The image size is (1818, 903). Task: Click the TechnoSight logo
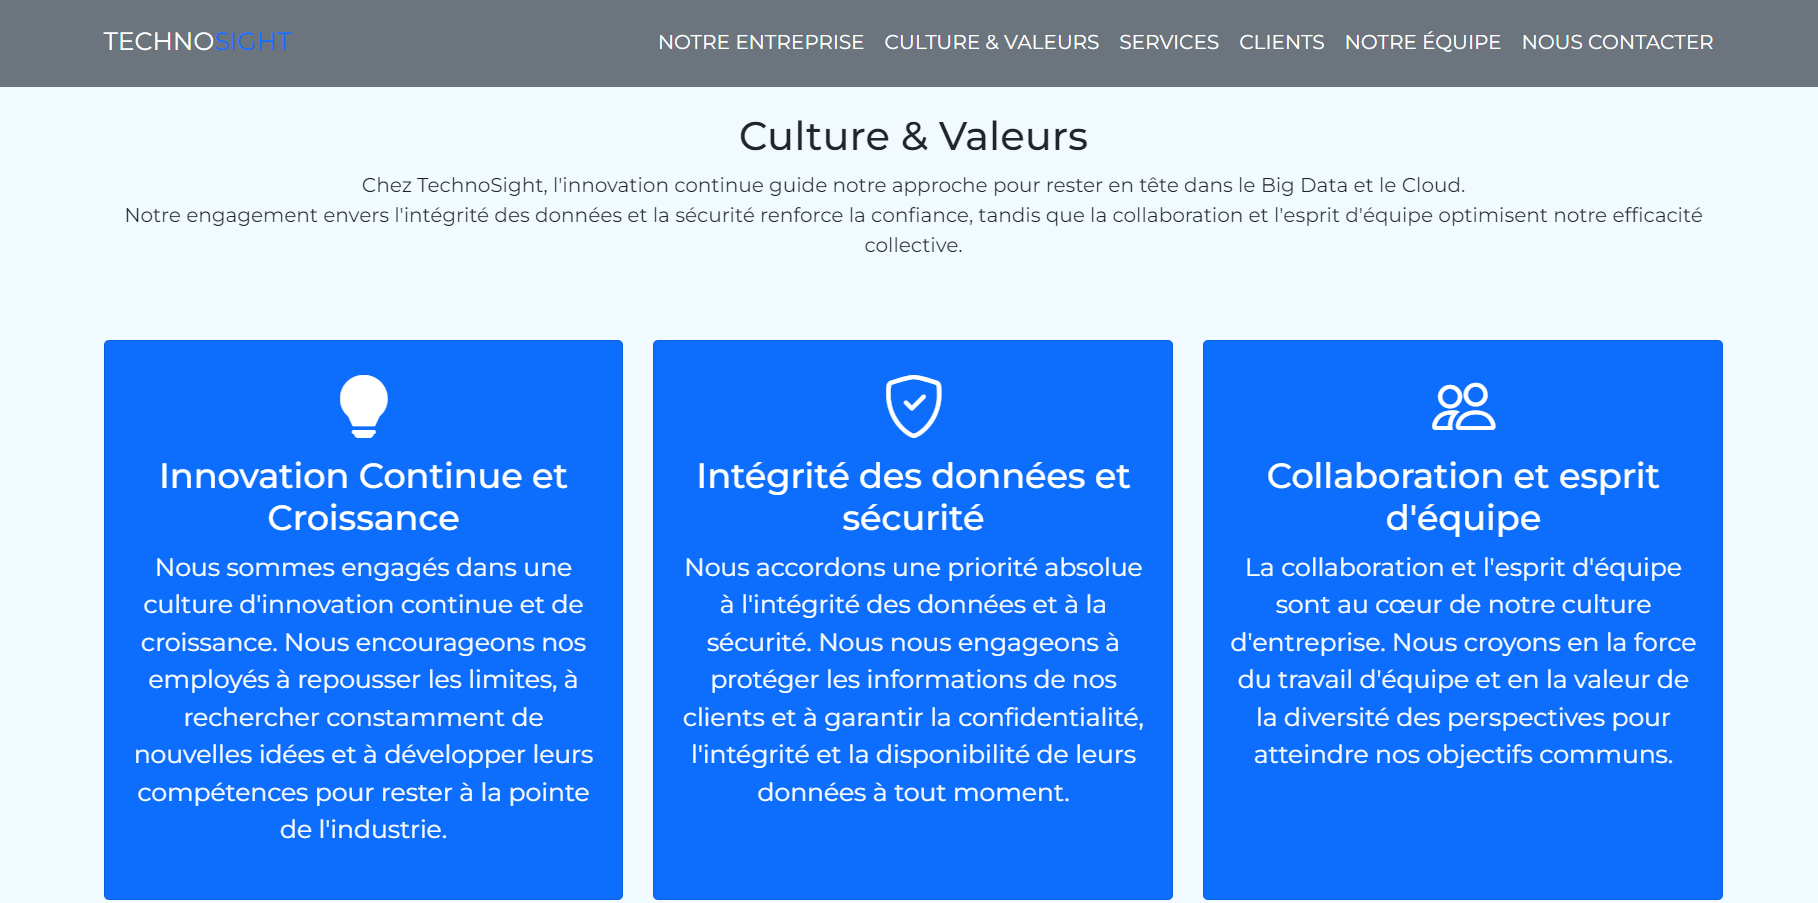point(197,42)
